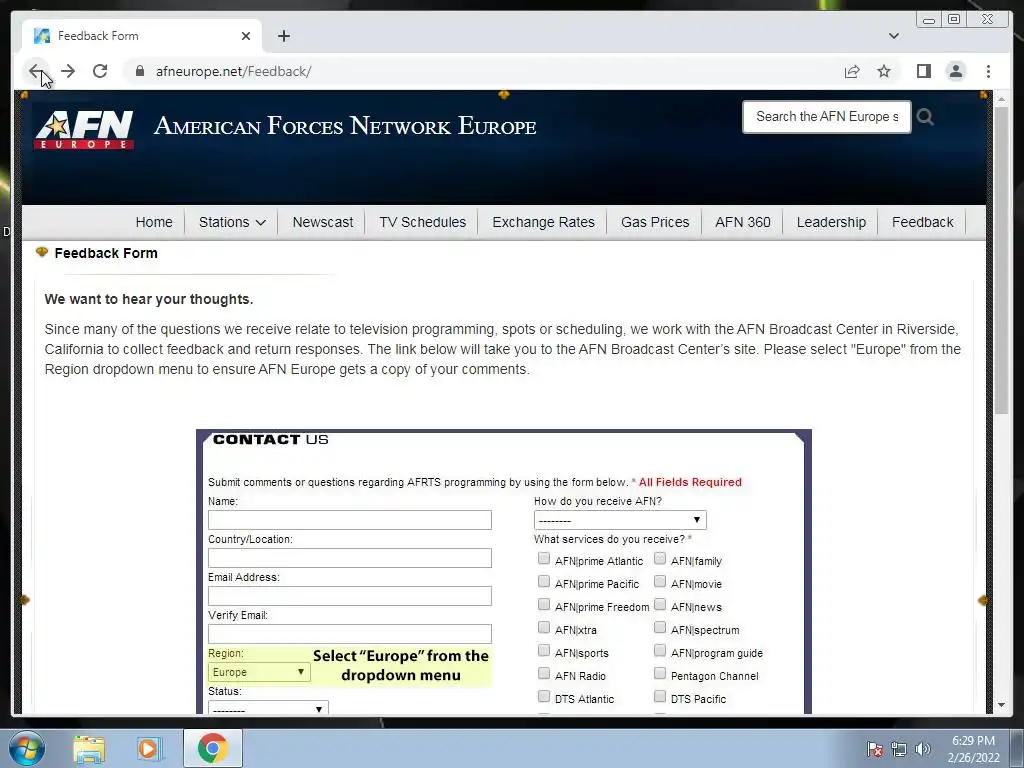
Task: Open TV Schedules from the navigation
Action: [423, 222]
